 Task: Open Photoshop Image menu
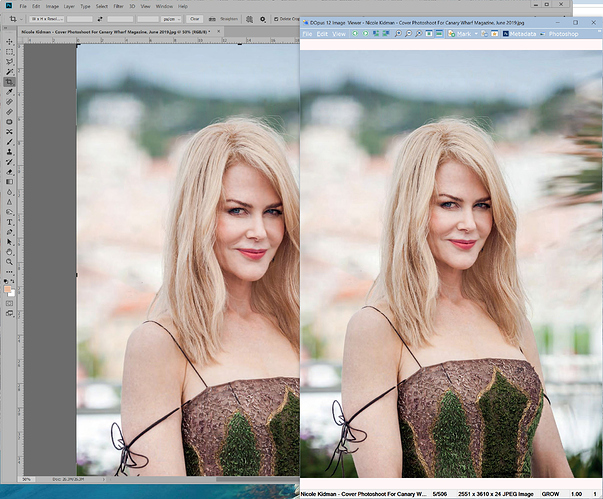coord(52,6)
